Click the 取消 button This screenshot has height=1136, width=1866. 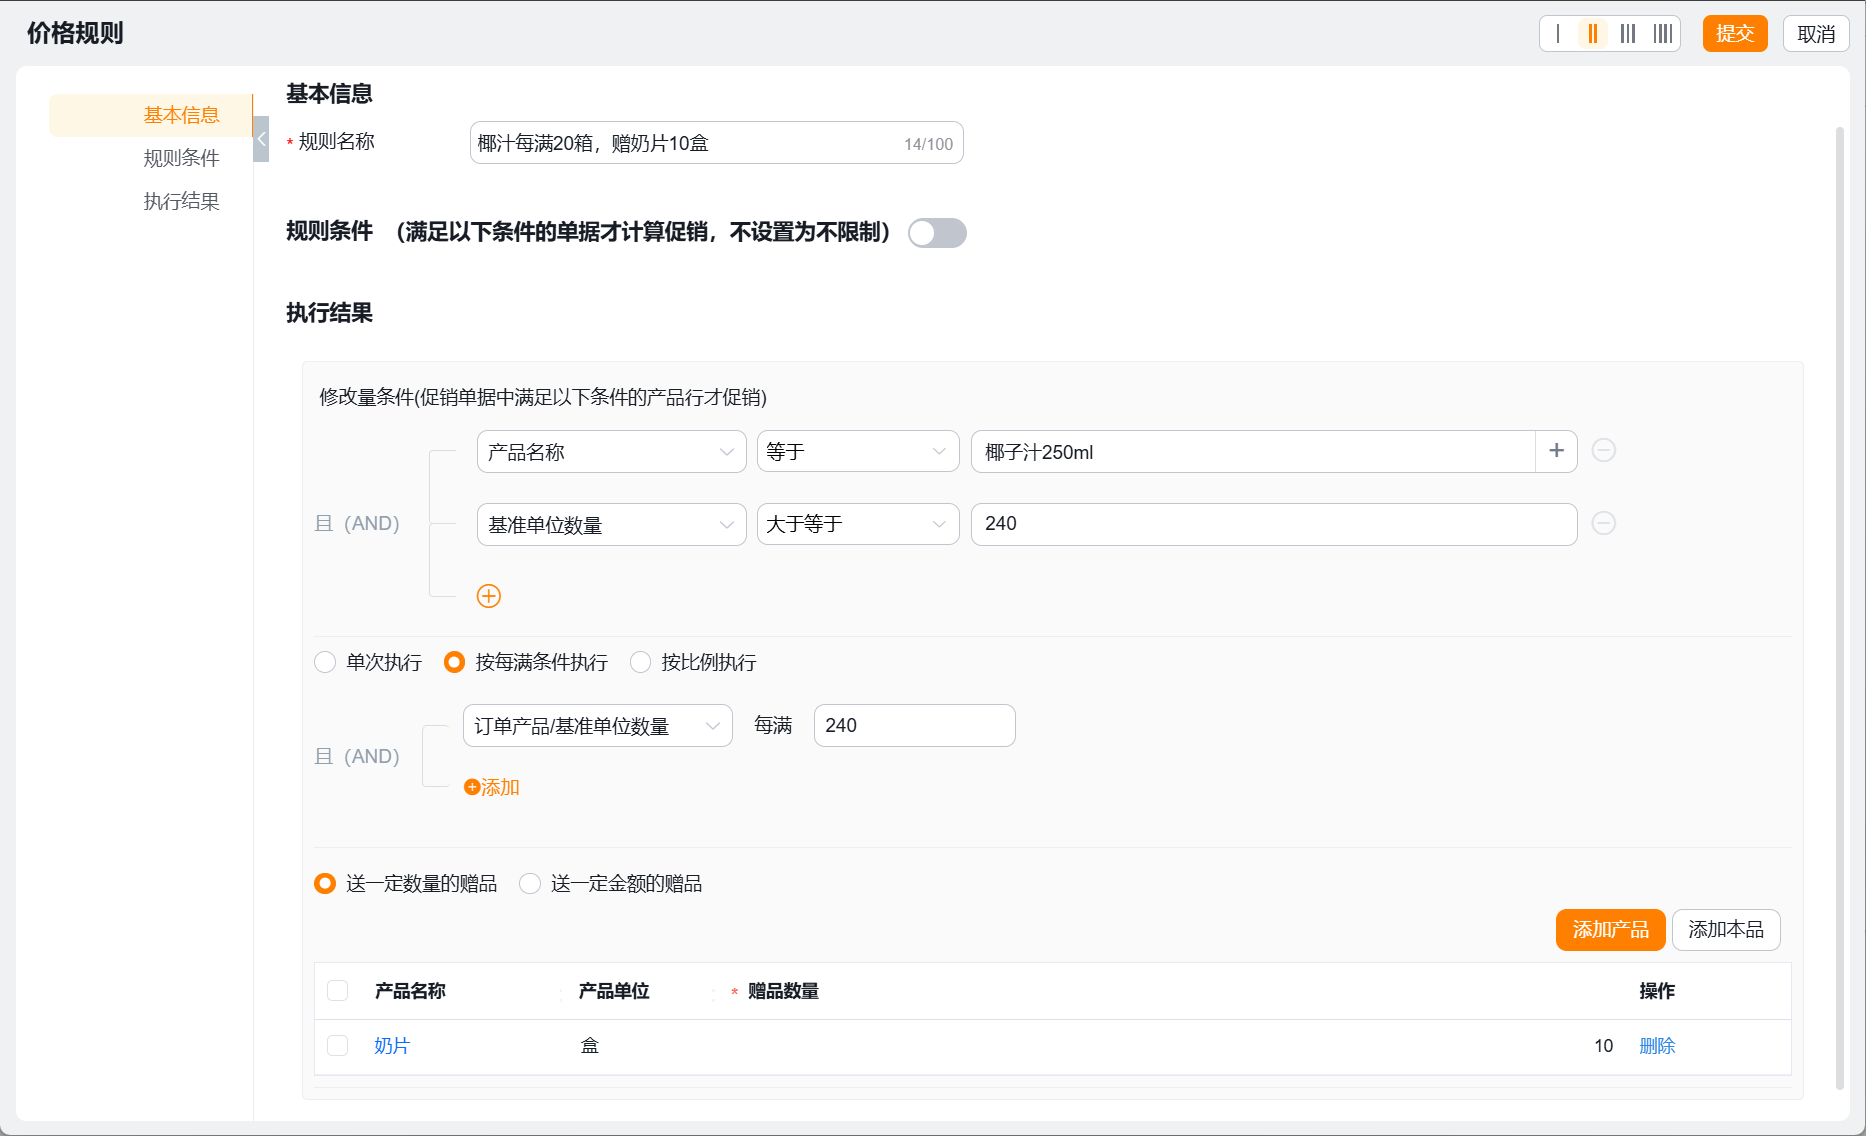(1816, 34)
